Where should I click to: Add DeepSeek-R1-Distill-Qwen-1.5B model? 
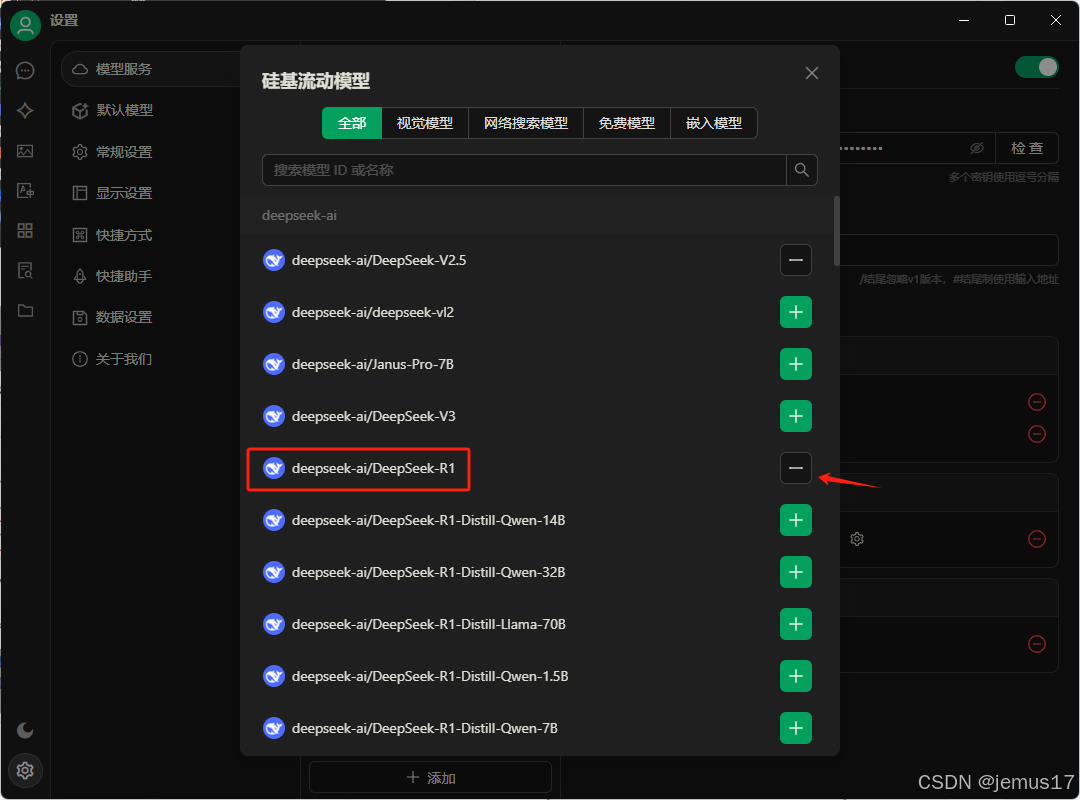pos(796,676)
